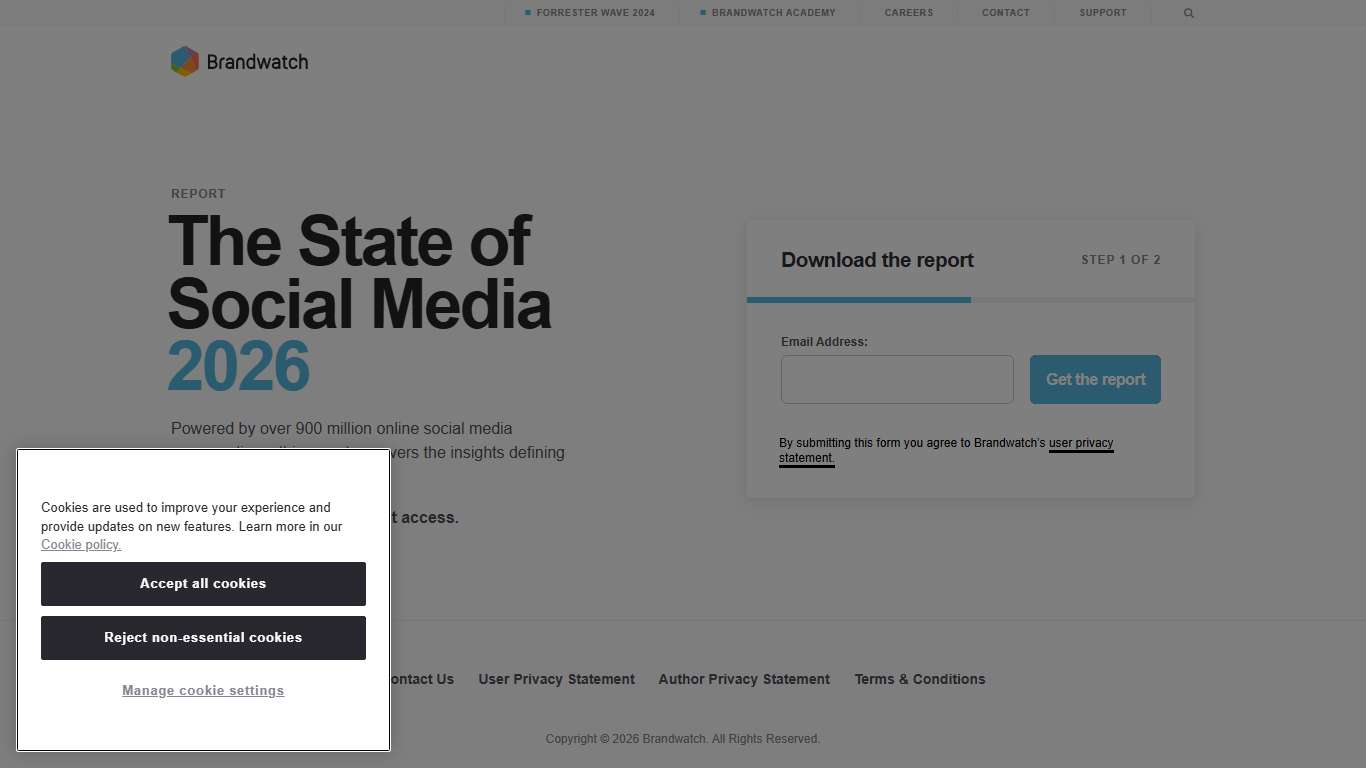This screenshot has width=1366, height=768.
Task: Click the search icon in the top navigation
Action: tap(1188, 13)
